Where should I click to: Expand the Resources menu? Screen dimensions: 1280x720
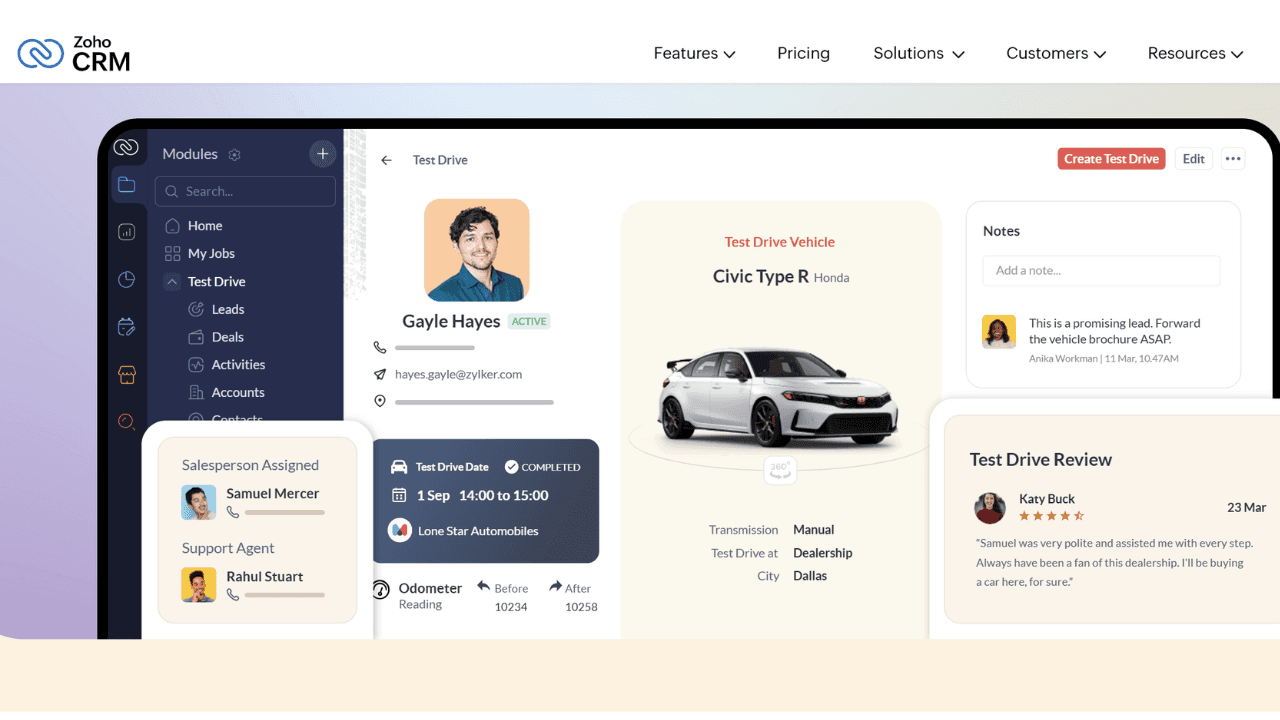(1195, 53)
